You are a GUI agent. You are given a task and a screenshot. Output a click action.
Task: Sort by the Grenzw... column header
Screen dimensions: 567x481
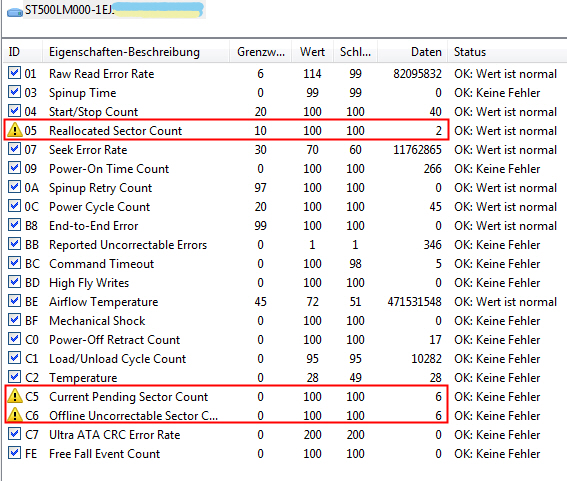[x=261, y=52]
